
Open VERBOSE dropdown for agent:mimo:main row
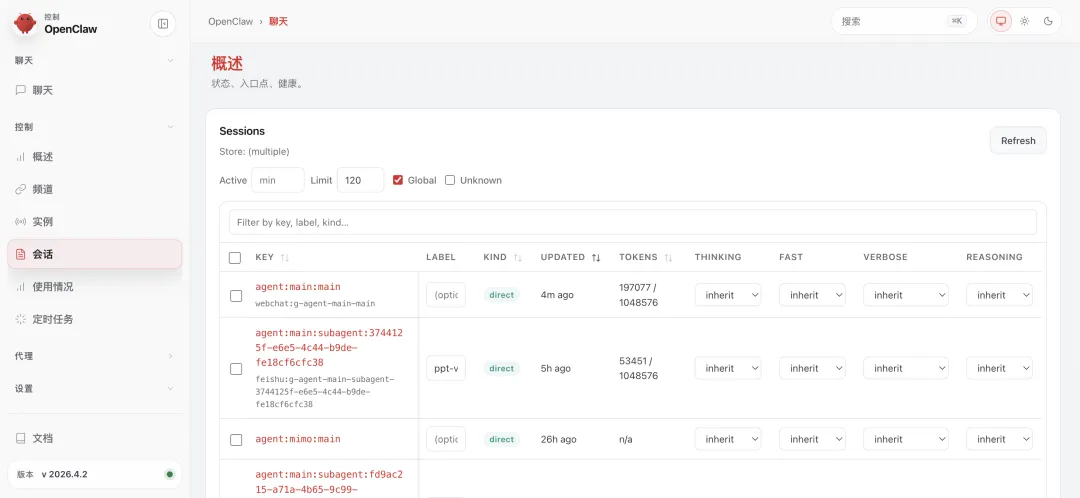tap(906, 439)
